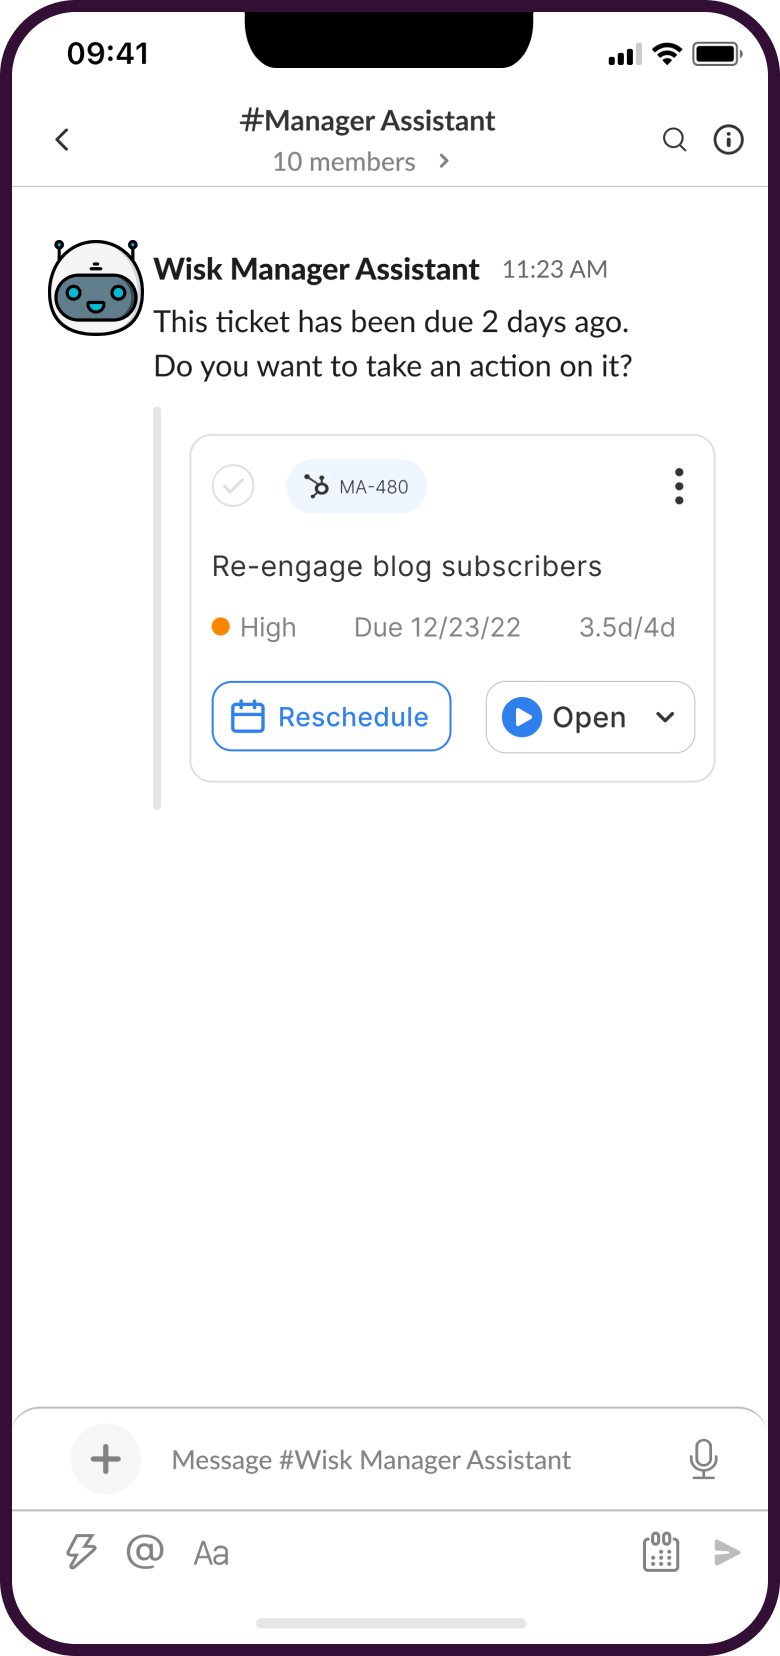This screenshot has height=1656, width=780.
Task: Tap the microphone voice message icon
Action: (704, 1459)
